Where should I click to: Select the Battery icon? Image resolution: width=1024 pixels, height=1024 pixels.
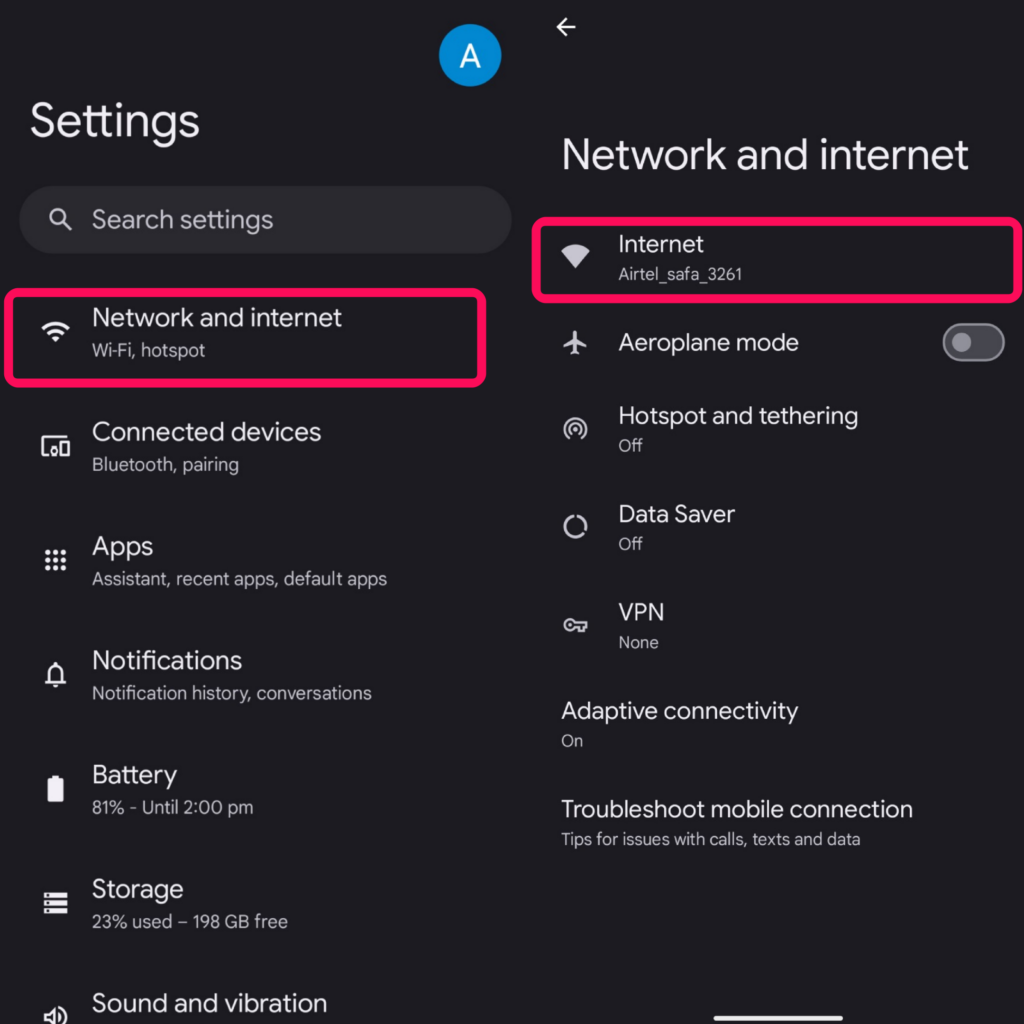(55, 788)
